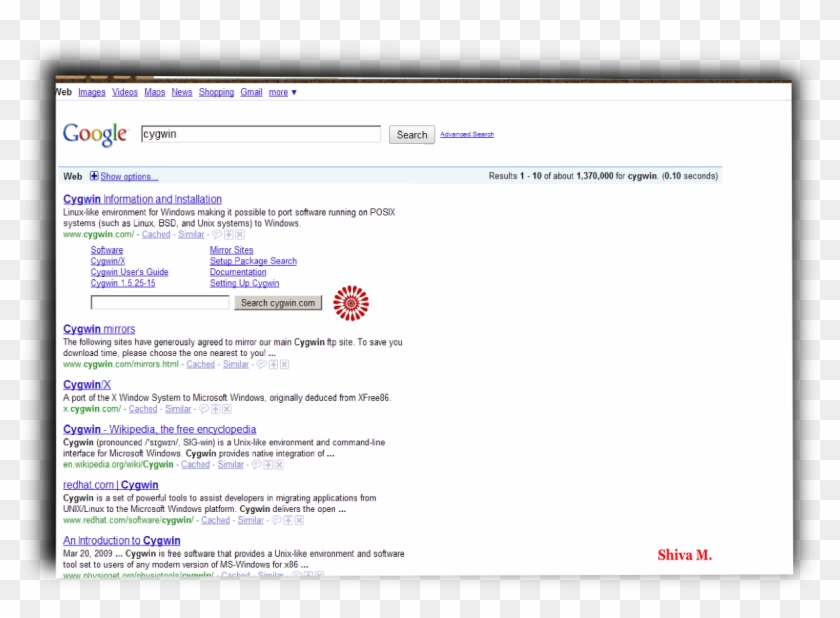Click promote arrow icon for redhat.com result
The image size is (840, 618).
point(288,521)
